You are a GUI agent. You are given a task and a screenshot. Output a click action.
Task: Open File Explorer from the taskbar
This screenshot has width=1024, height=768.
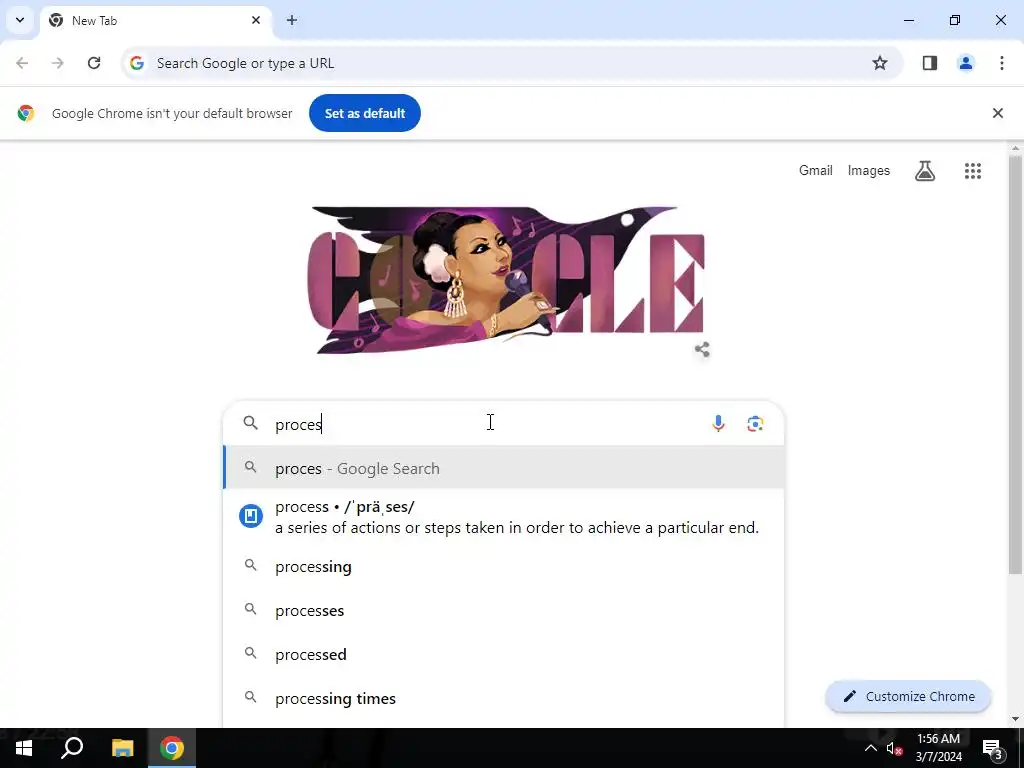122,748
